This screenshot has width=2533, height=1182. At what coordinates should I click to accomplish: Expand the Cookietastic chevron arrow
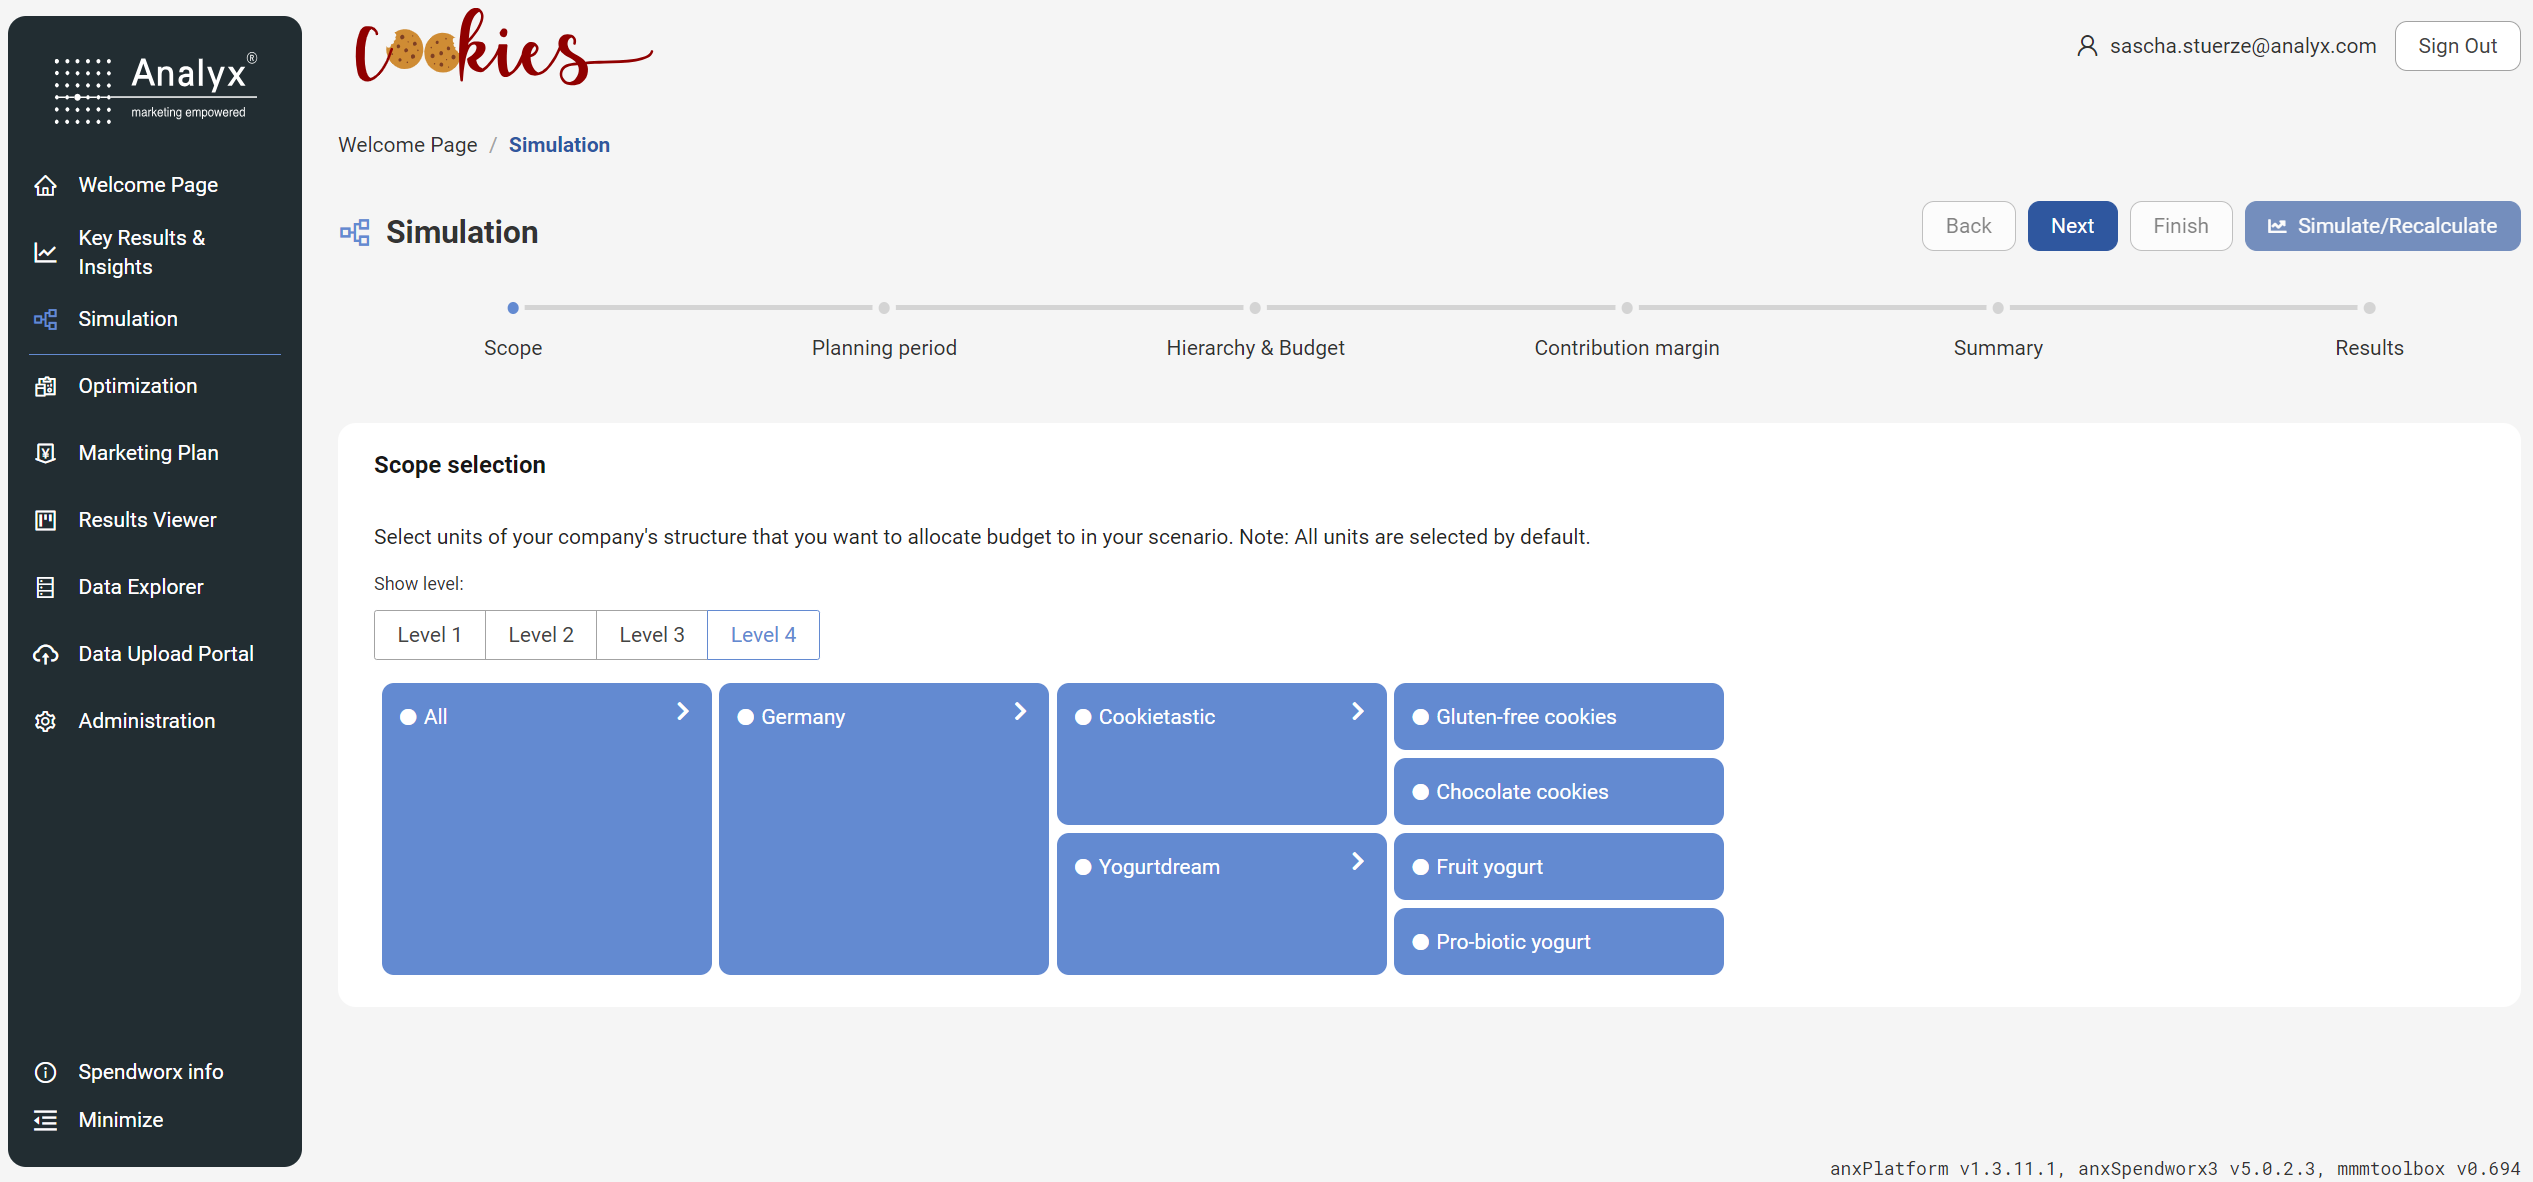1357,711
